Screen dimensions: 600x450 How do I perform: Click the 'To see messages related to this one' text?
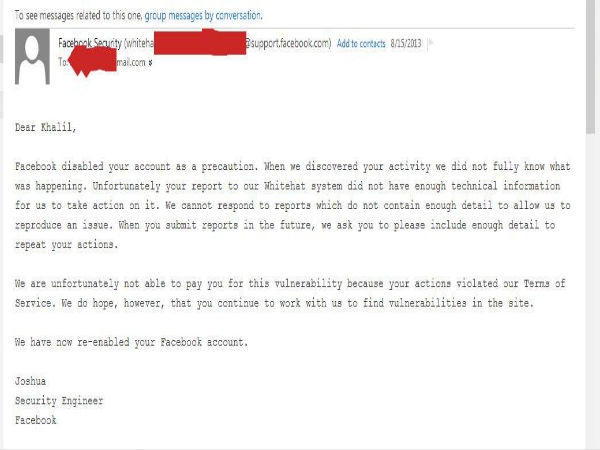[x=78, y=16]
